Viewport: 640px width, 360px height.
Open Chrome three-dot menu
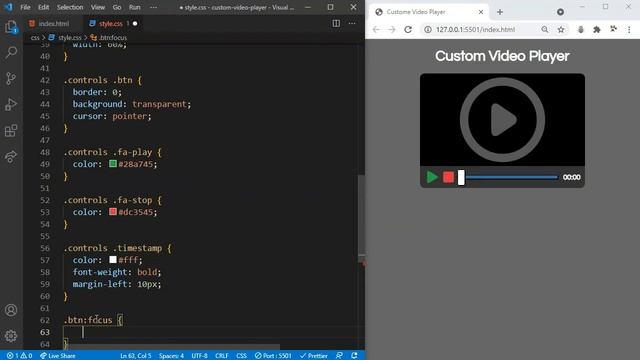[629, 29]
